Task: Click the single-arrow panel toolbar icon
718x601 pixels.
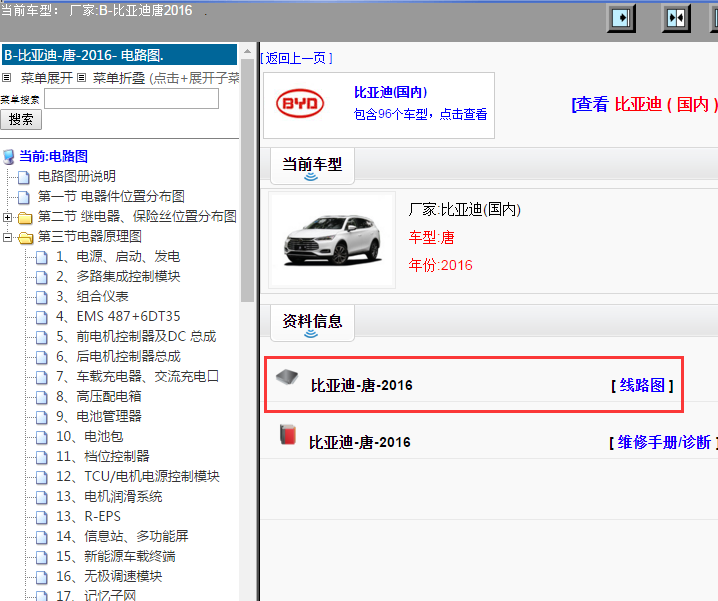Action: click(x=621, y=18)
